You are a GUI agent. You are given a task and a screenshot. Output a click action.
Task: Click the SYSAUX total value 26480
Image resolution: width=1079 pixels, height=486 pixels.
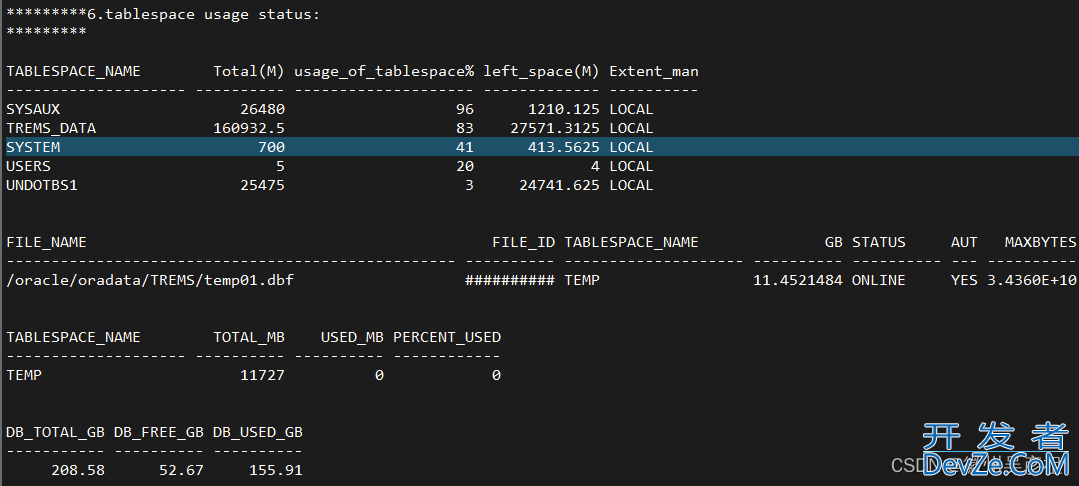[262, 109]
